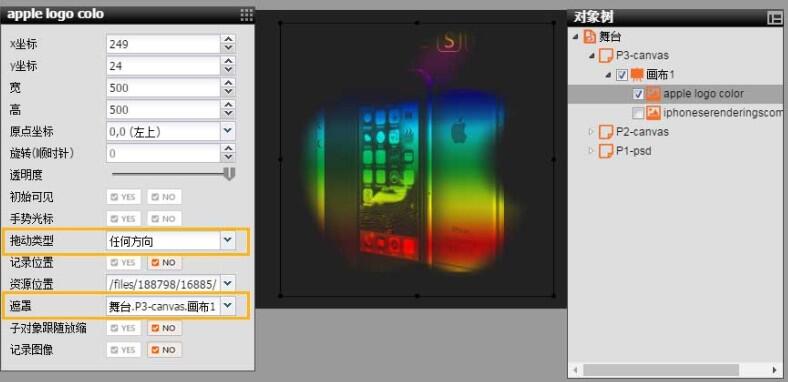Toggle the 画布1 visibility checkbox
Screen dimensions: 788x382
(622, 75)
